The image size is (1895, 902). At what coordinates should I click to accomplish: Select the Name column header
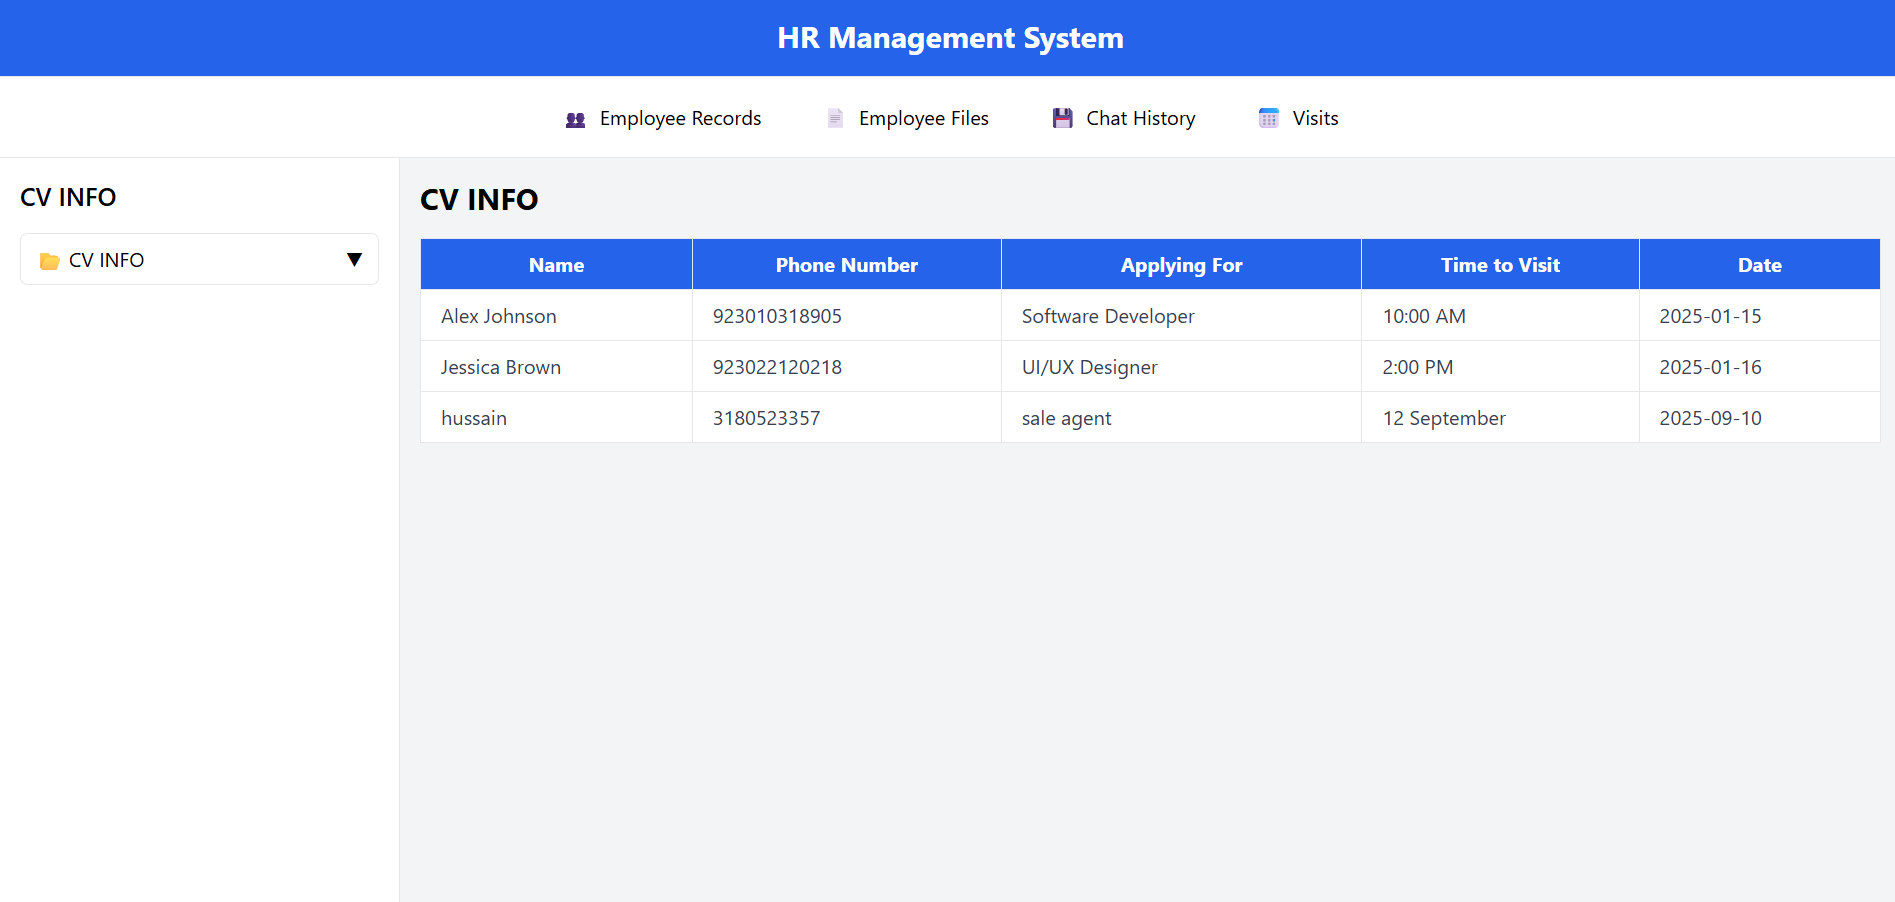point(555,264)
